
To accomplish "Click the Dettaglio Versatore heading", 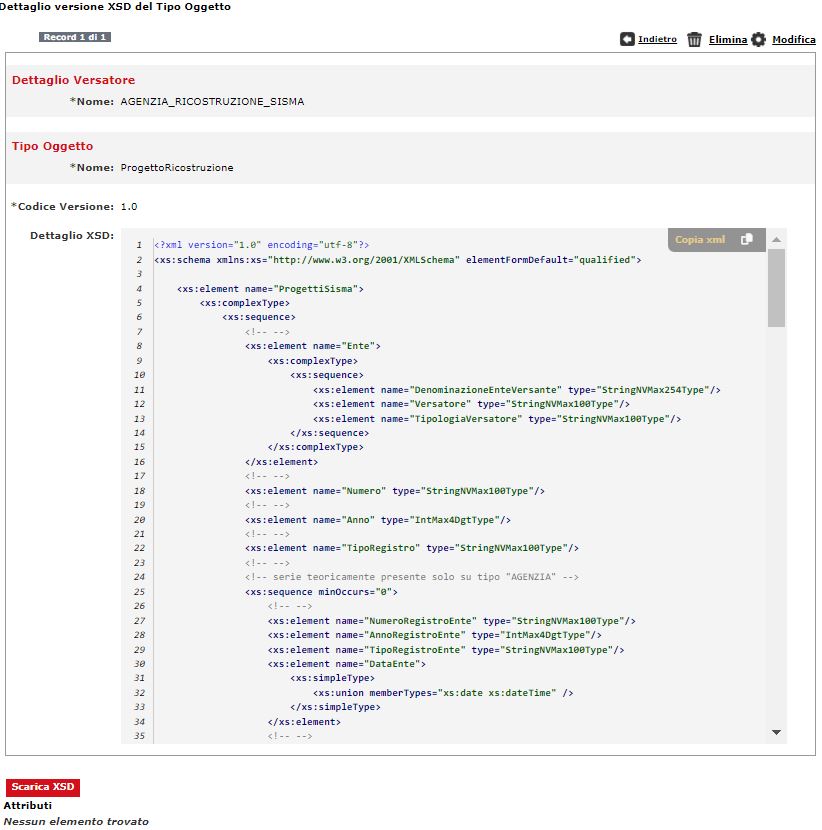I will (74, 80).
